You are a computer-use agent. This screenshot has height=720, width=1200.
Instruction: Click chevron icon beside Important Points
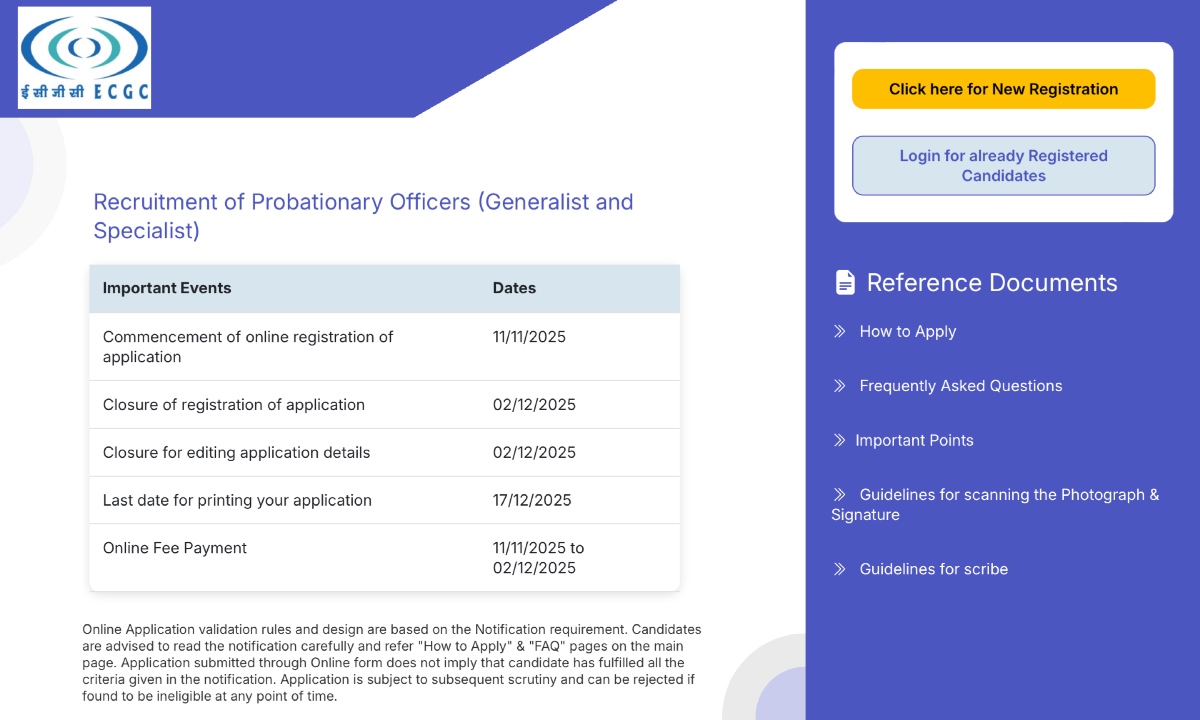840,440
